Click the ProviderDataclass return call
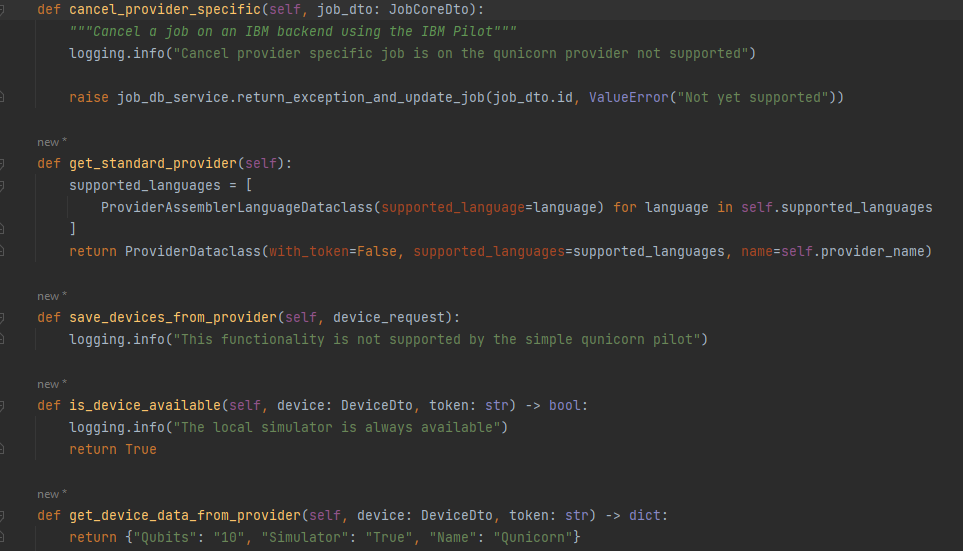 tap(193, 252)
